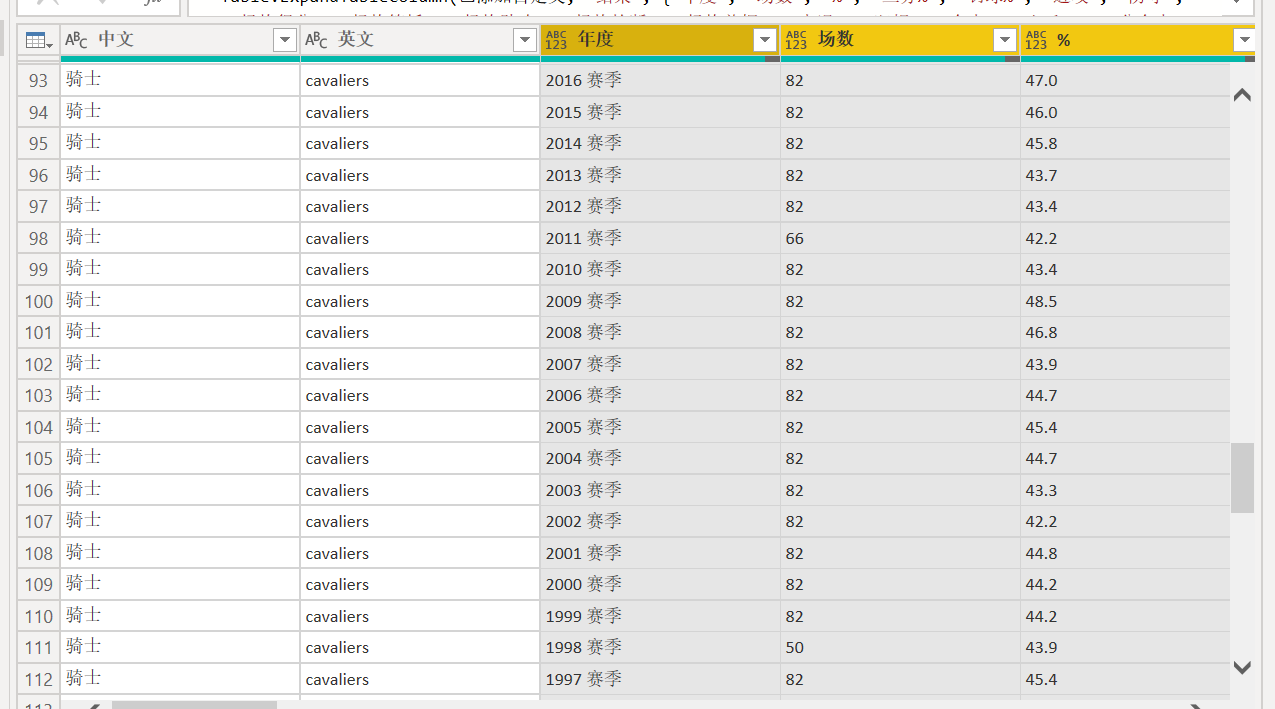
Task: Click the 48.5 percentage cell
Action: pyautogui.click(x=1125, y=302)
